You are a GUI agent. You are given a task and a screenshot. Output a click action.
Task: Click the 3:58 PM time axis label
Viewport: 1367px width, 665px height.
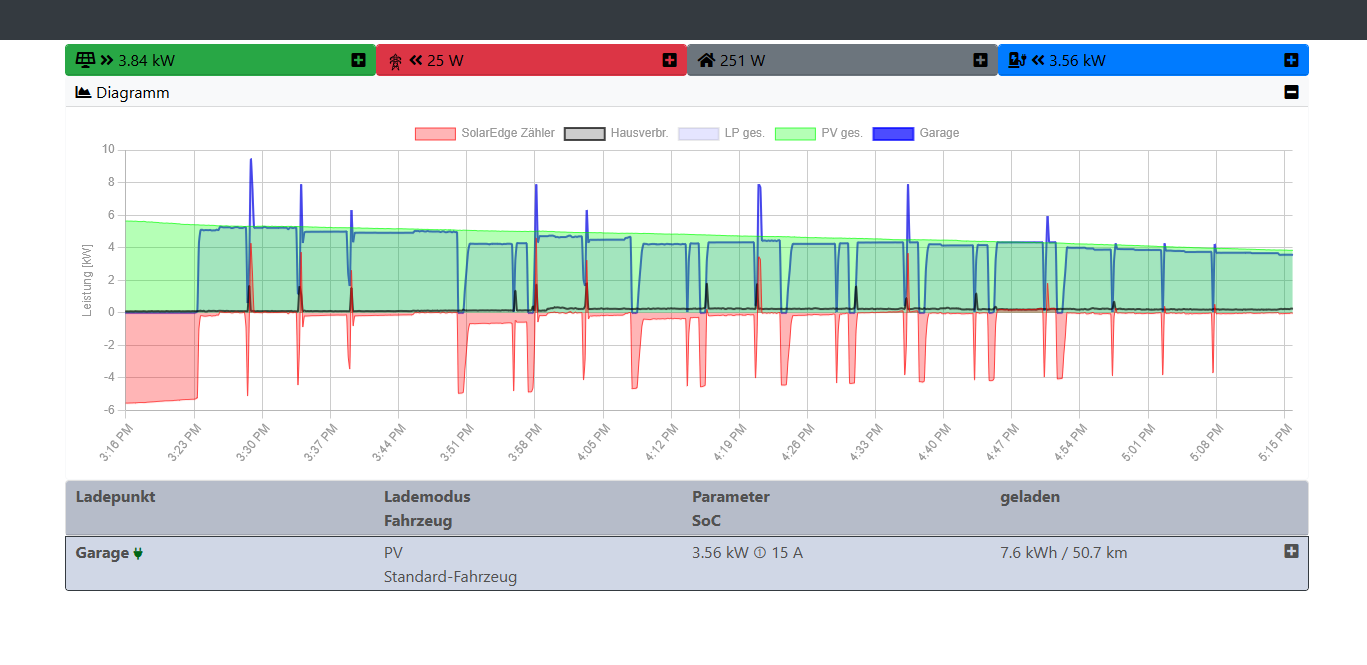[x=526, y=441]
